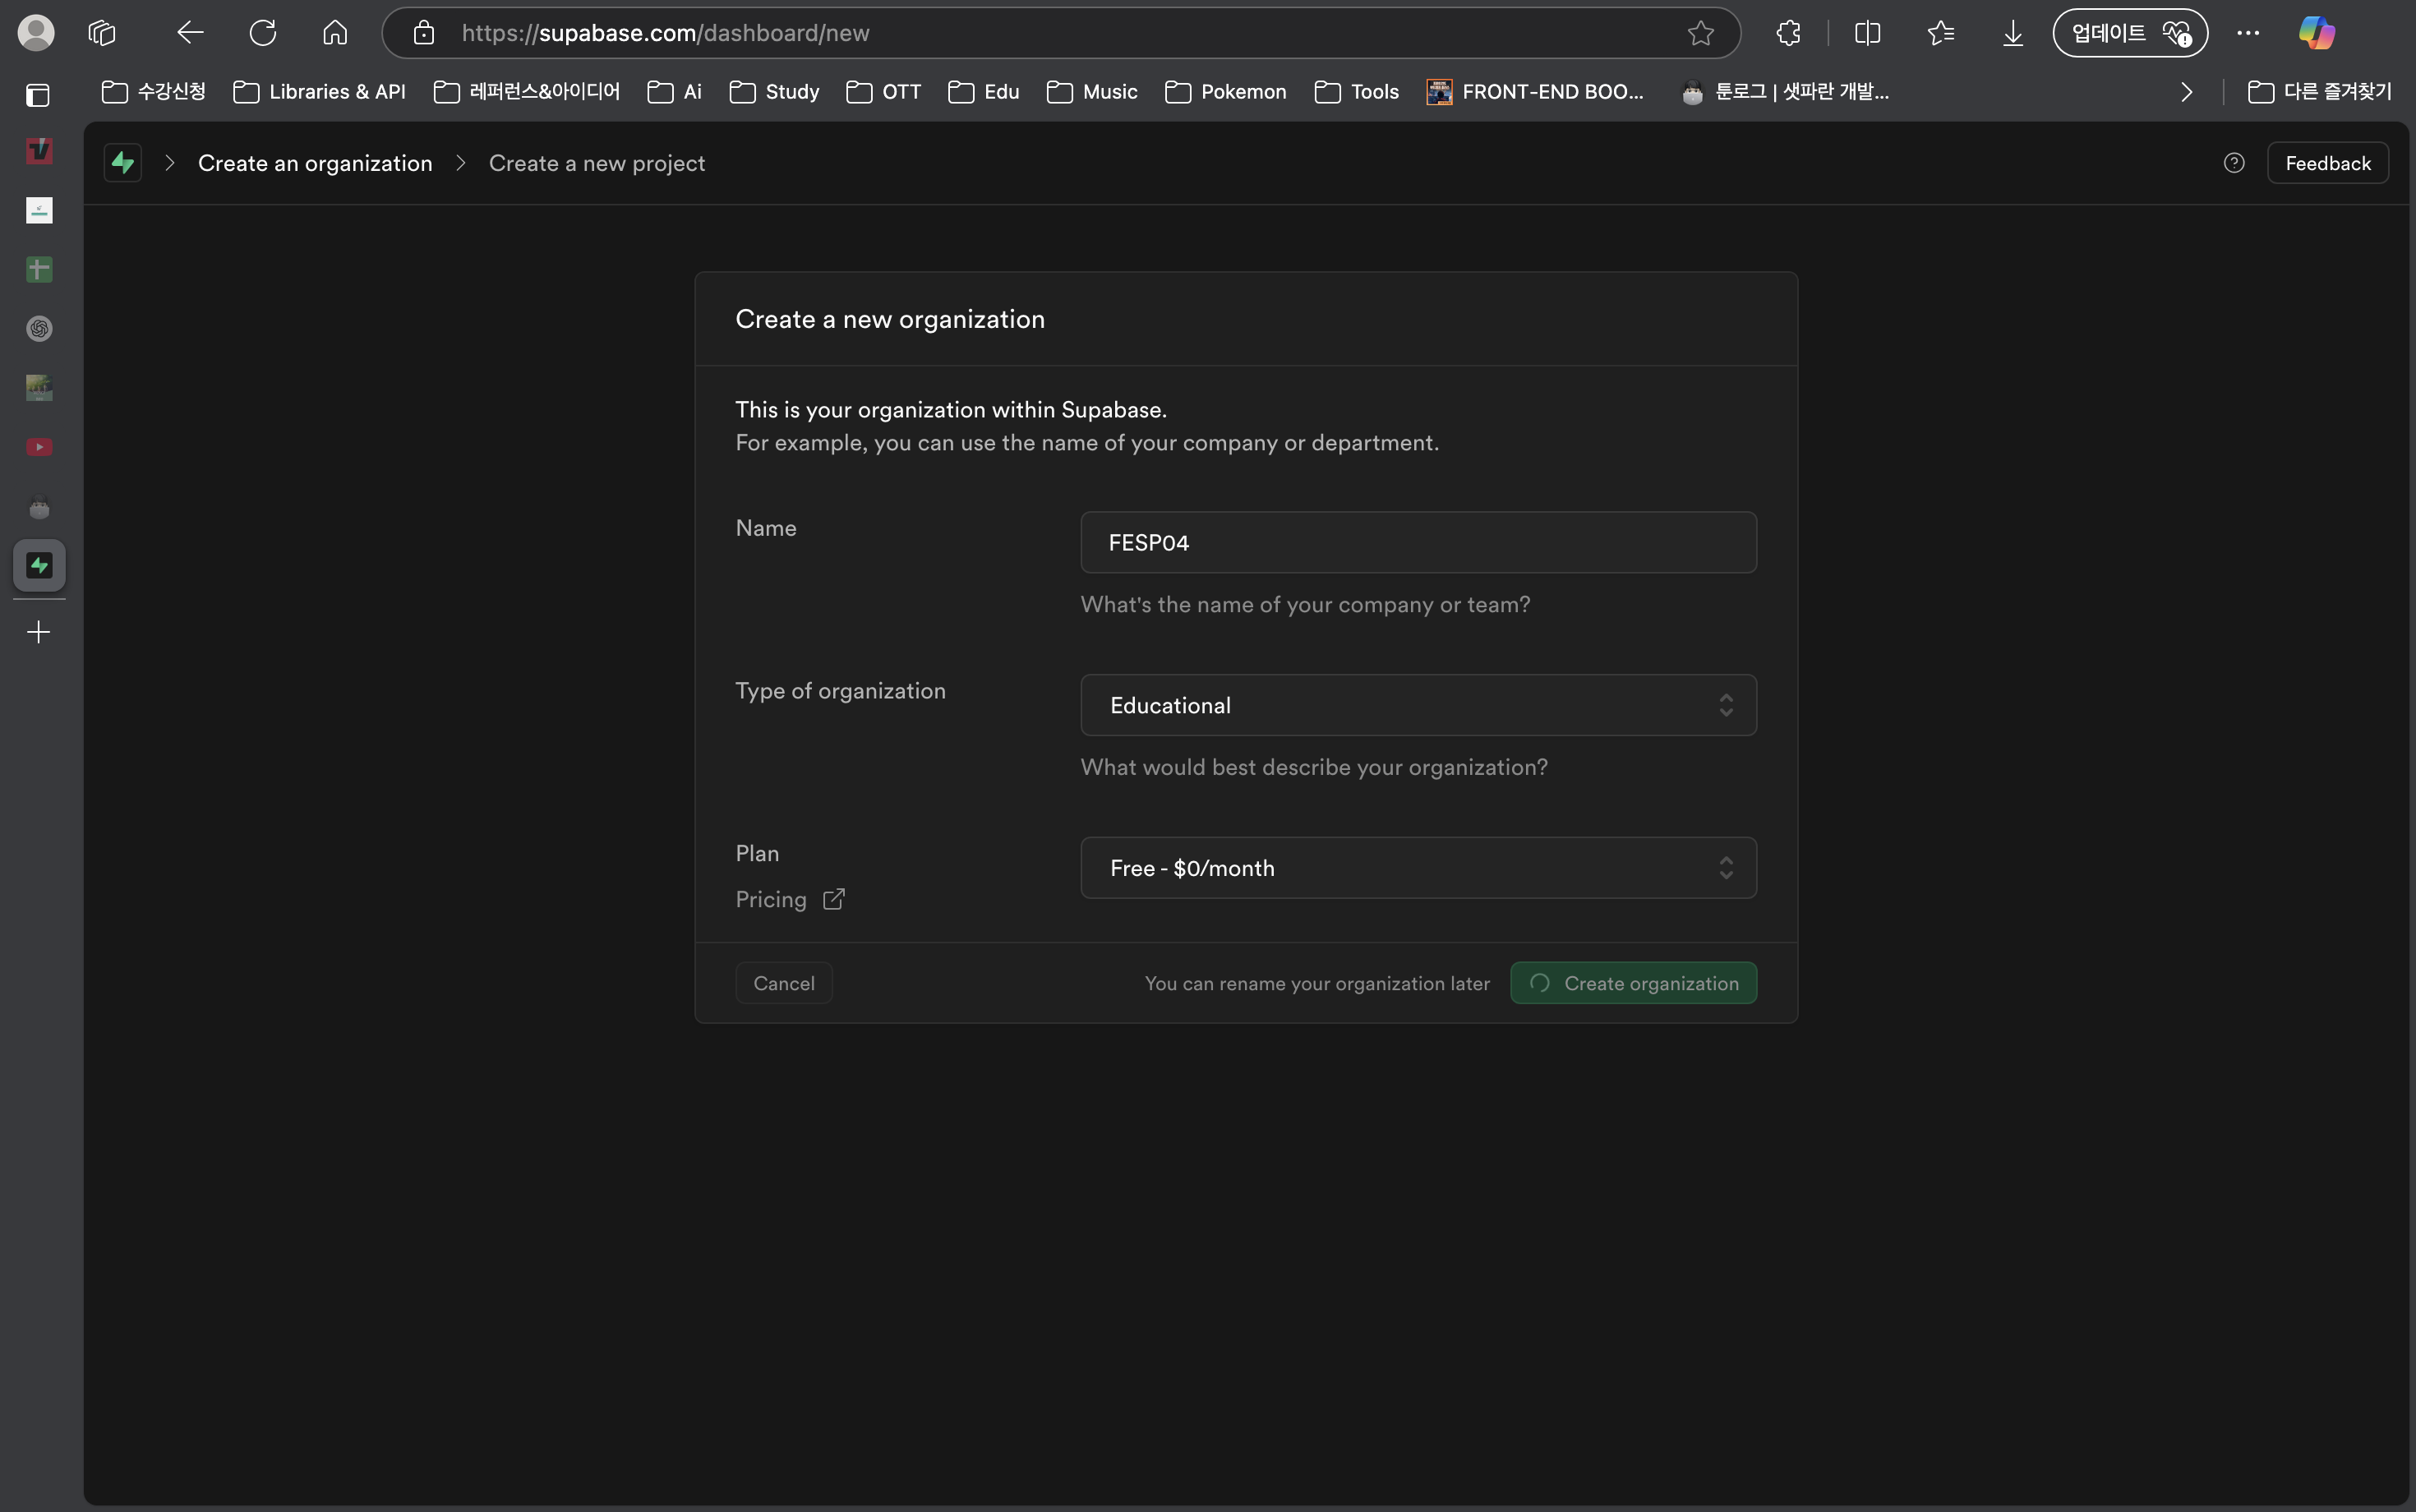This screenshot has height=1512, width=2416.
Task: Add this page to favorites with the star
Action: click(1701, 33)
